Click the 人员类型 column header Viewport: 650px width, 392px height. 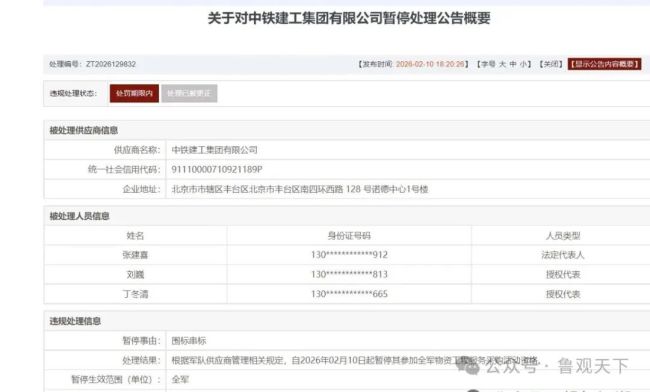tap(563, 236)
